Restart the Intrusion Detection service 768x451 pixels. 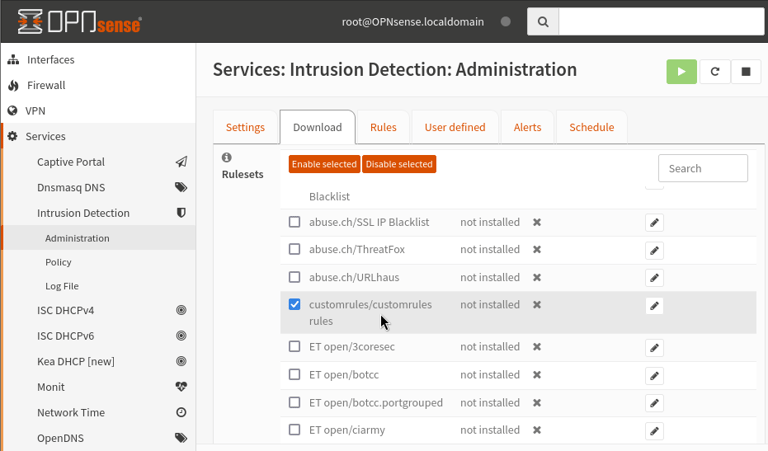[x=714, y=71]
